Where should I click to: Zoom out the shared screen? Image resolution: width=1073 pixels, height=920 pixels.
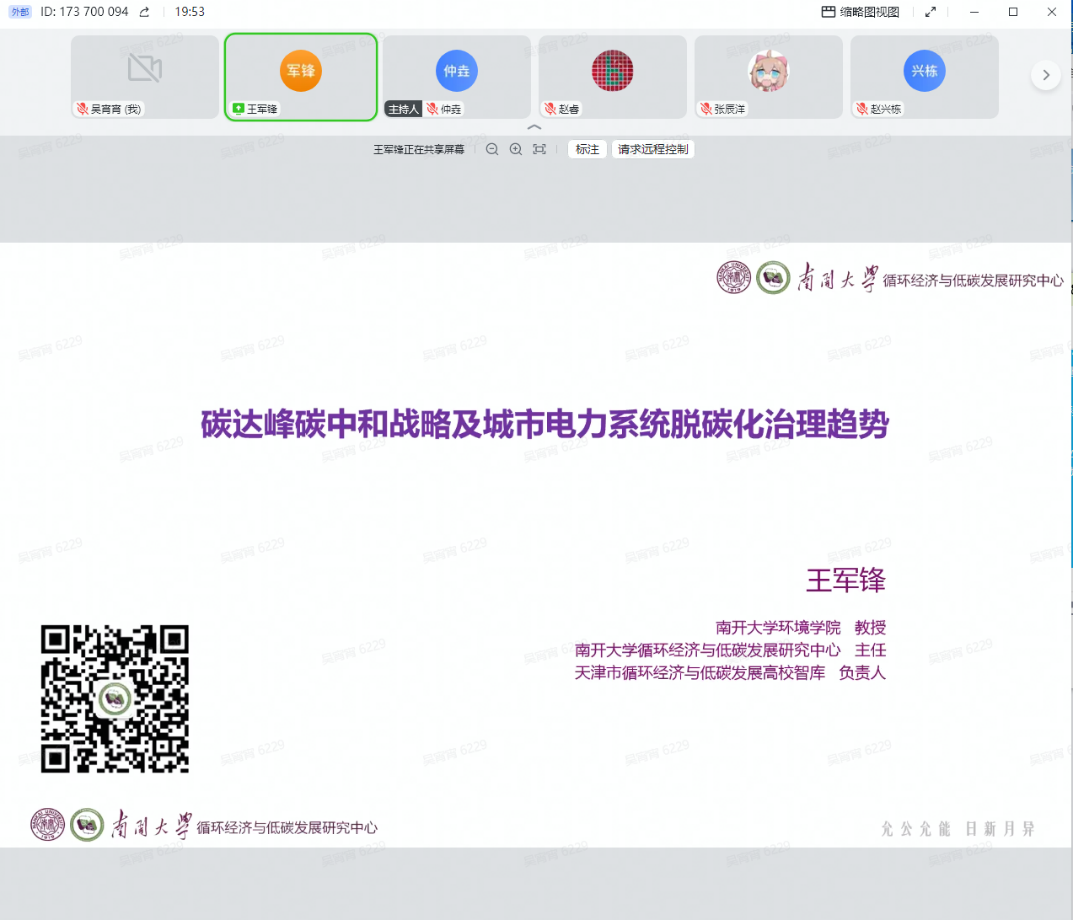(492, 149)
